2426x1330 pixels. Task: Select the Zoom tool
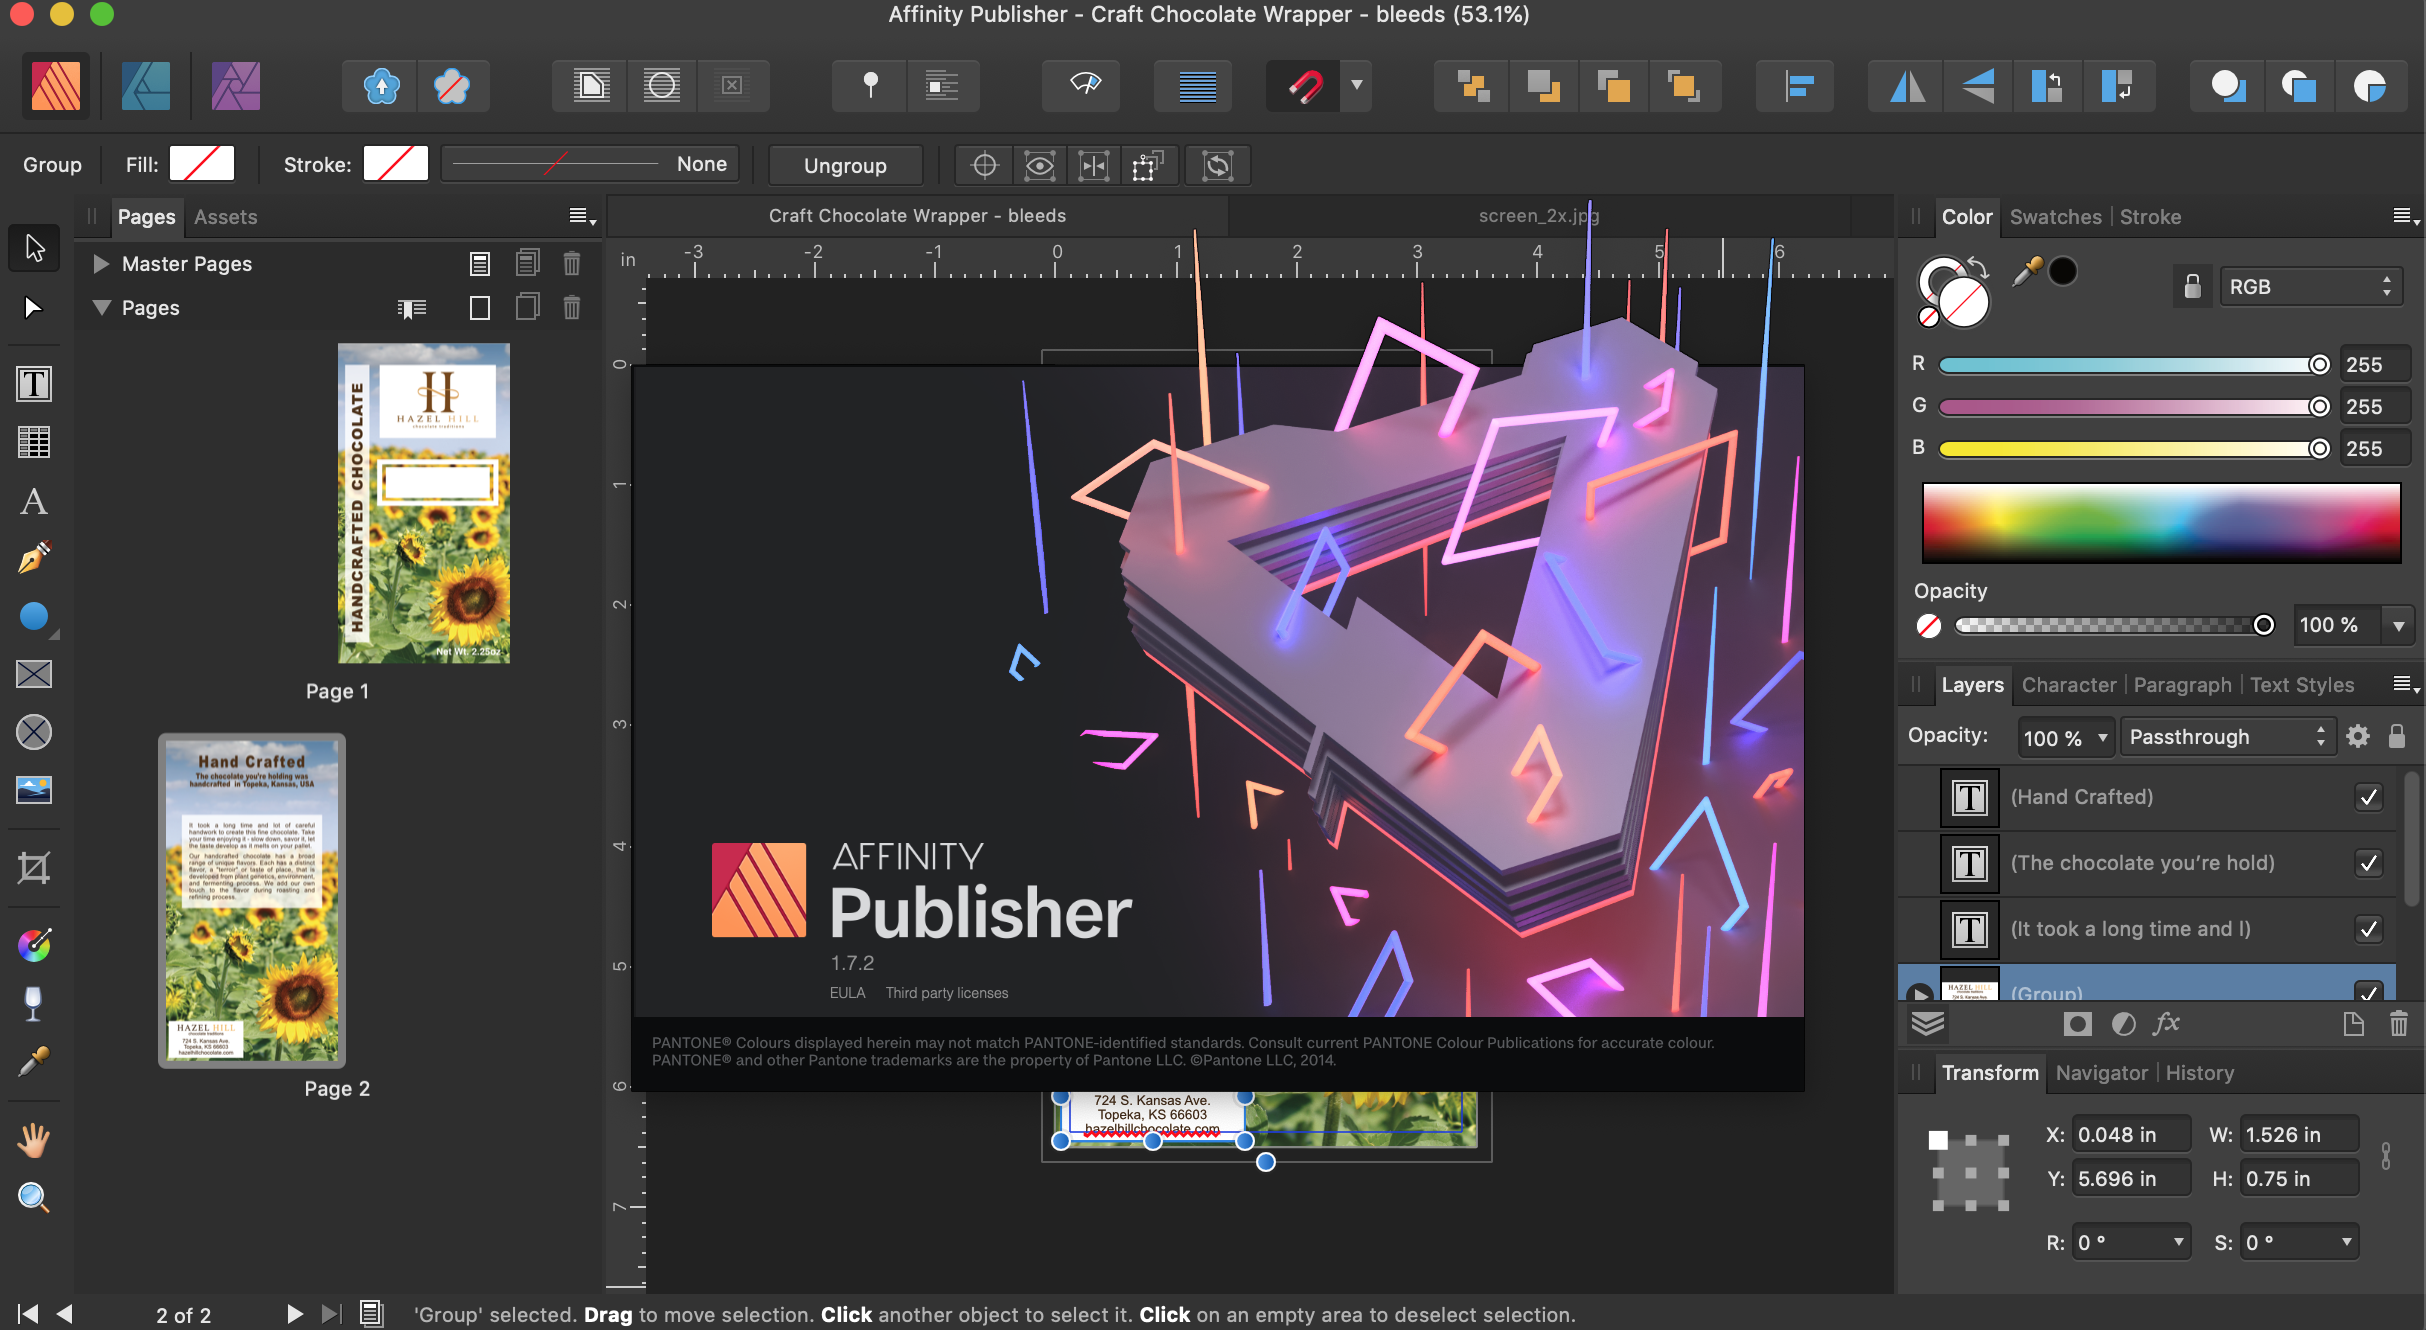pyautogui.click(x=34, y=1197)
